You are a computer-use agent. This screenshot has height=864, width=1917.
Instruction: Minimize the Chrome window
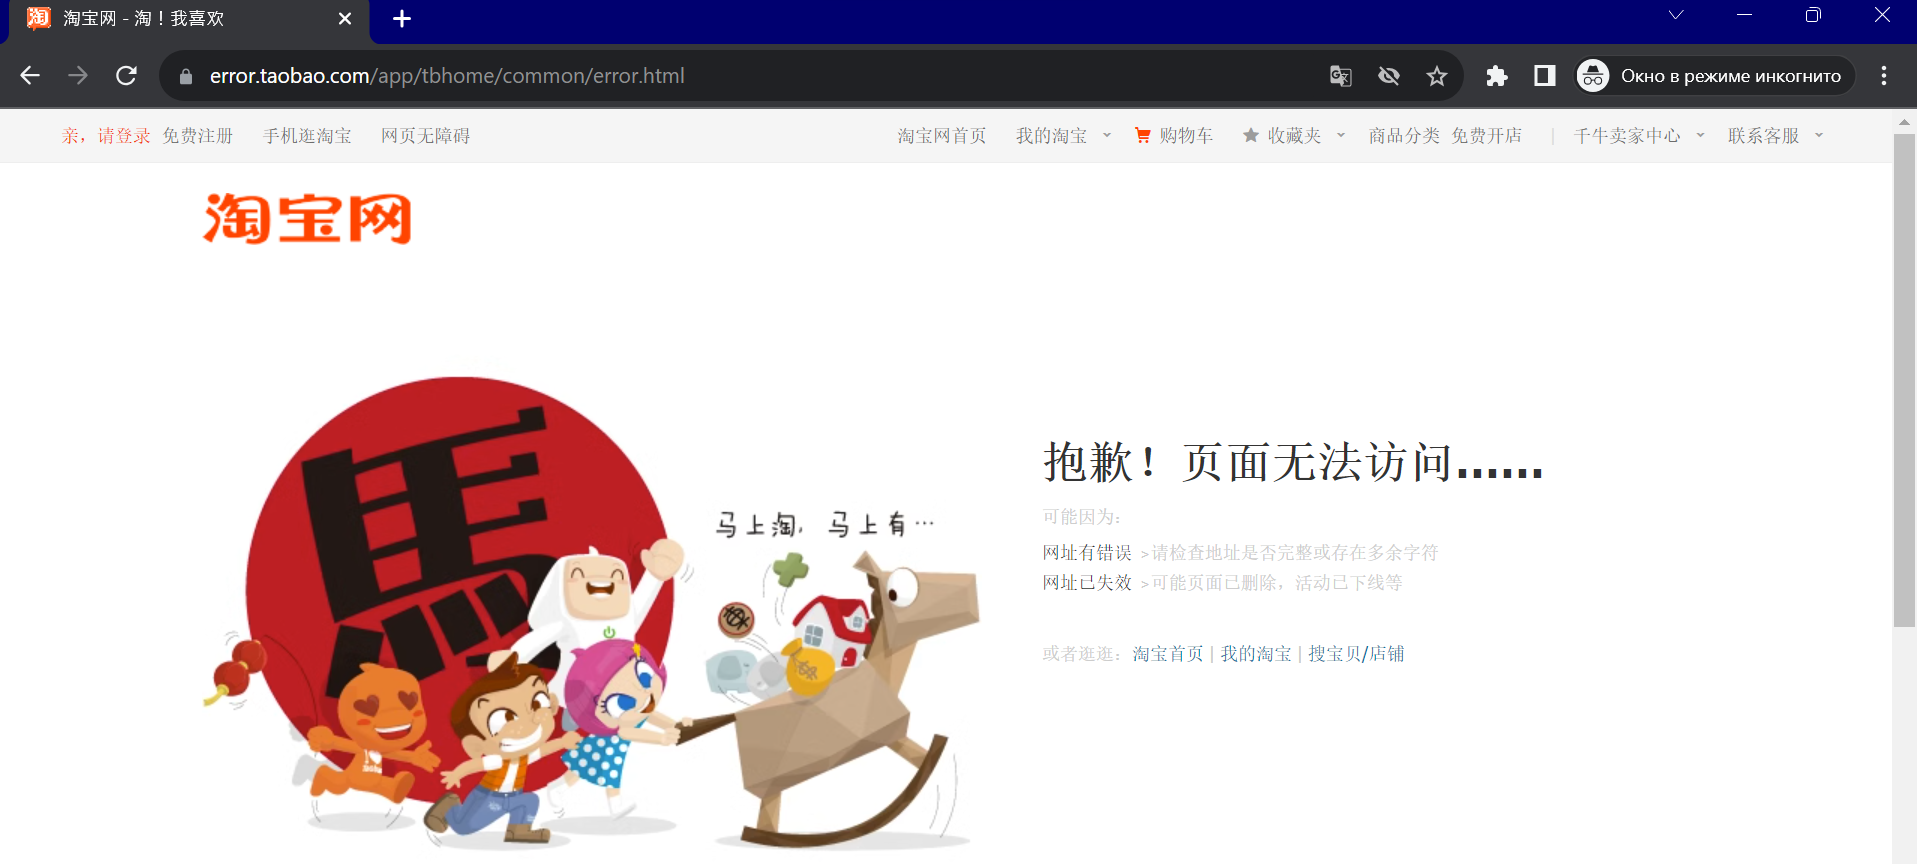pos(1745,15)
